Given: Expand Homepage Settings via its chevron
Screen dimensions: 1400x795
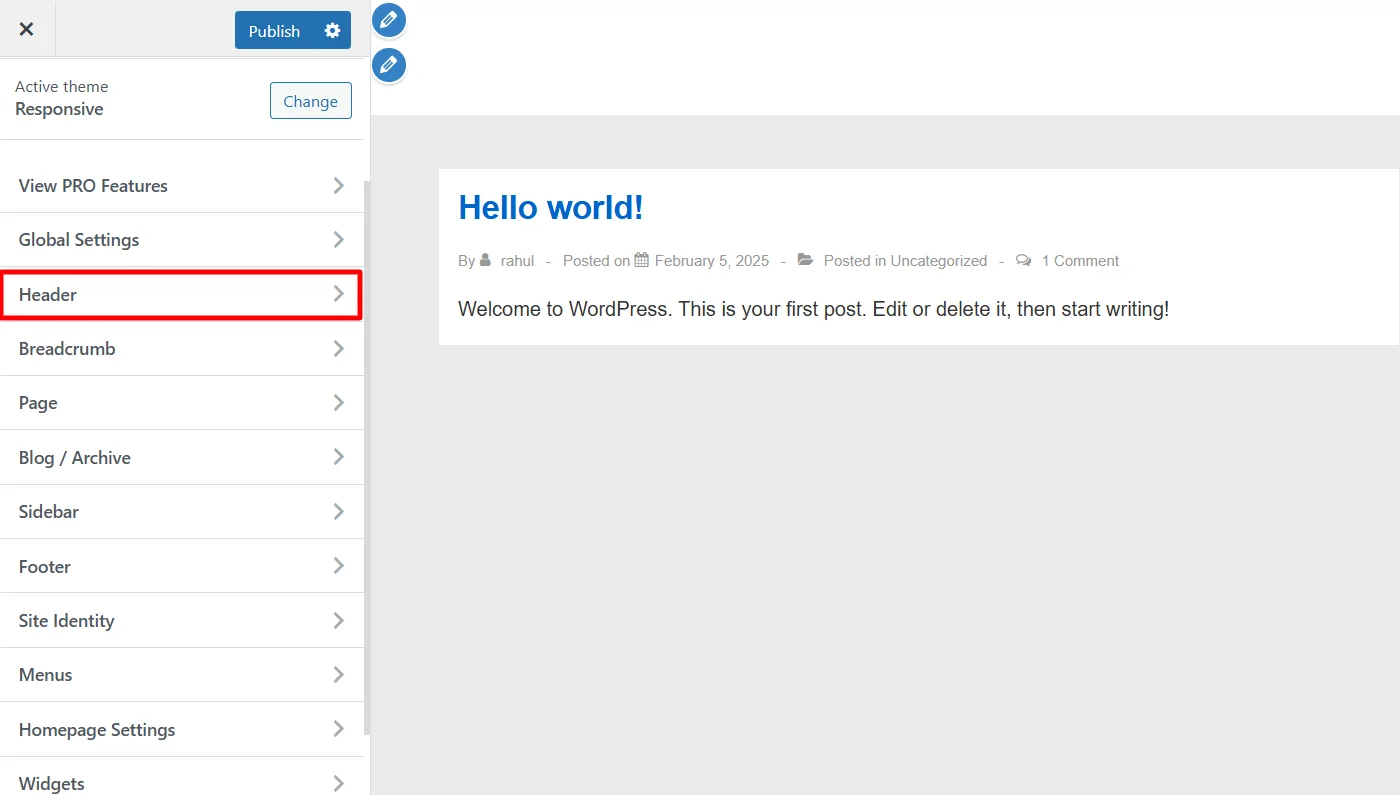Looking at the screenshot, I should click(x=339, y=729).
